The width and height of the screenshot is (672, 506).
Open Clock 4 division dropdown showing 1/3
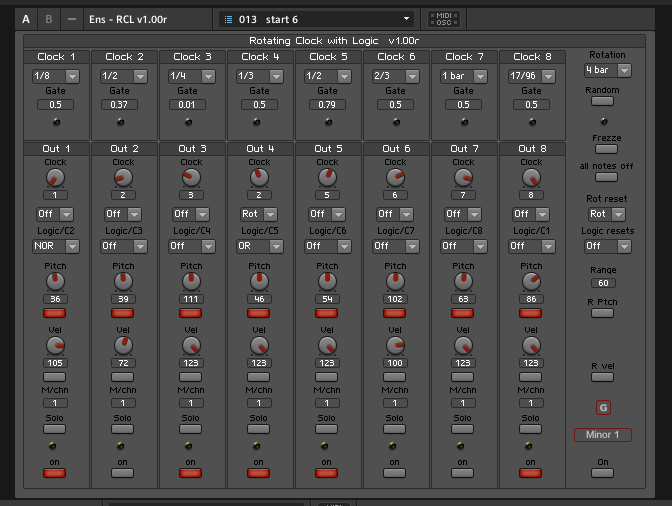(x=260, y=76)
